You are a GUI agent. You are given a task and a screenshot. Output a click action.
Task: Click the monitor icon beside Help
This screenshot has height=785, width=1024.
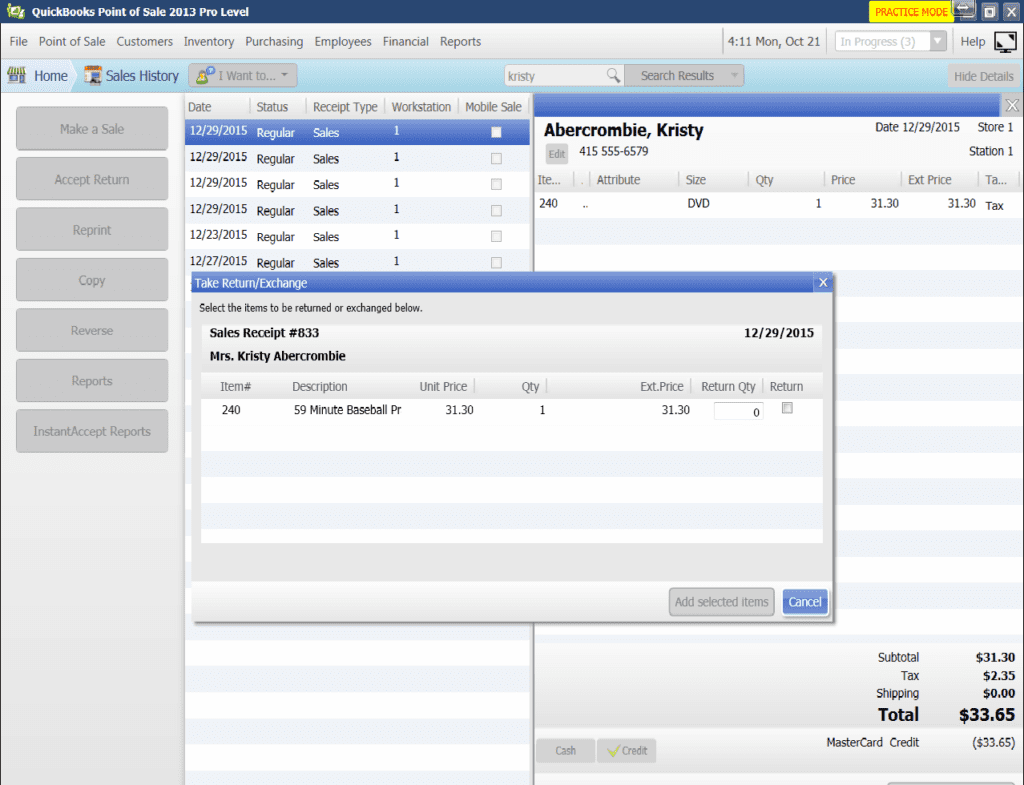coord(1004,42)
